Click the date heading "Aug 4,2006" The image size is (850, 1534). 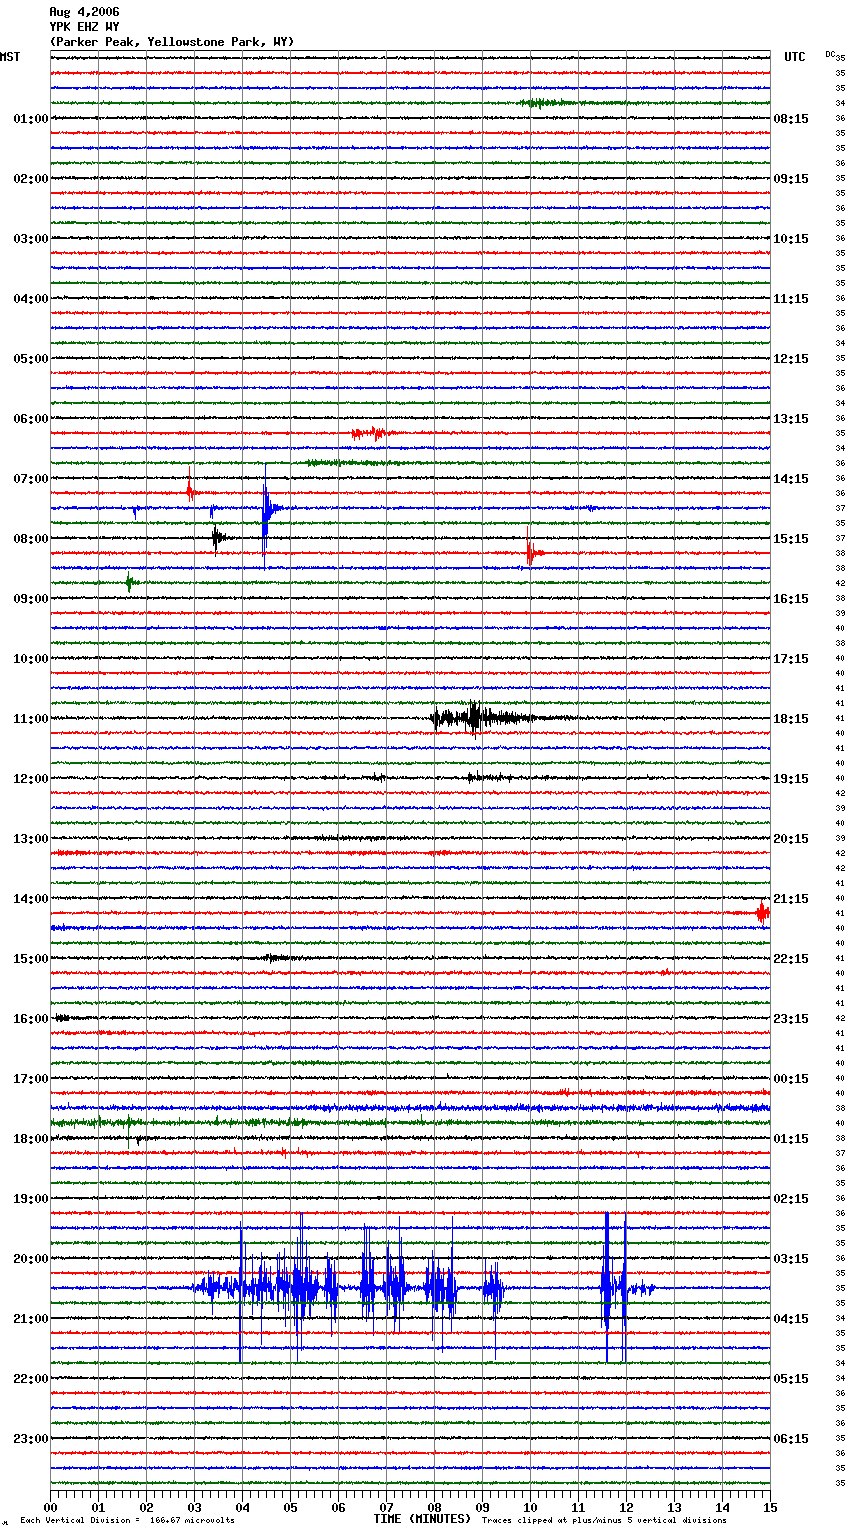[x=84, y=12]
